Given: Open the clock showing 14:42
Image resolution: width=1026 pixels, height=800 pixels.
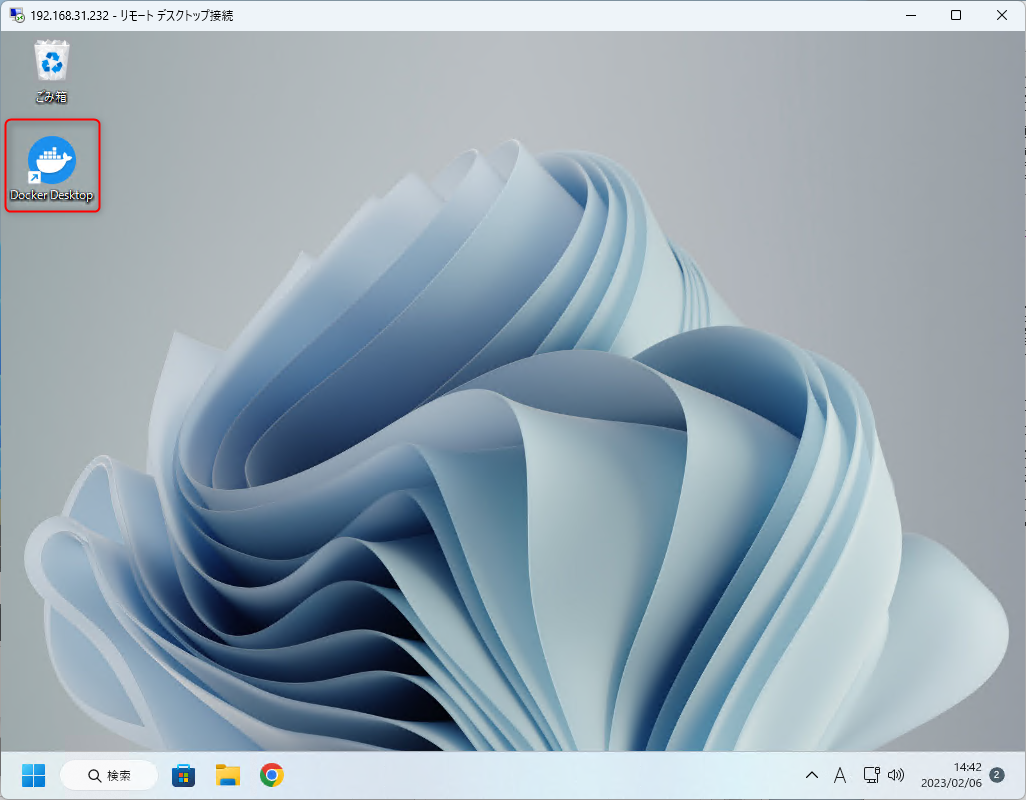Looking at the screenshot, I should (x=967, y=767).
